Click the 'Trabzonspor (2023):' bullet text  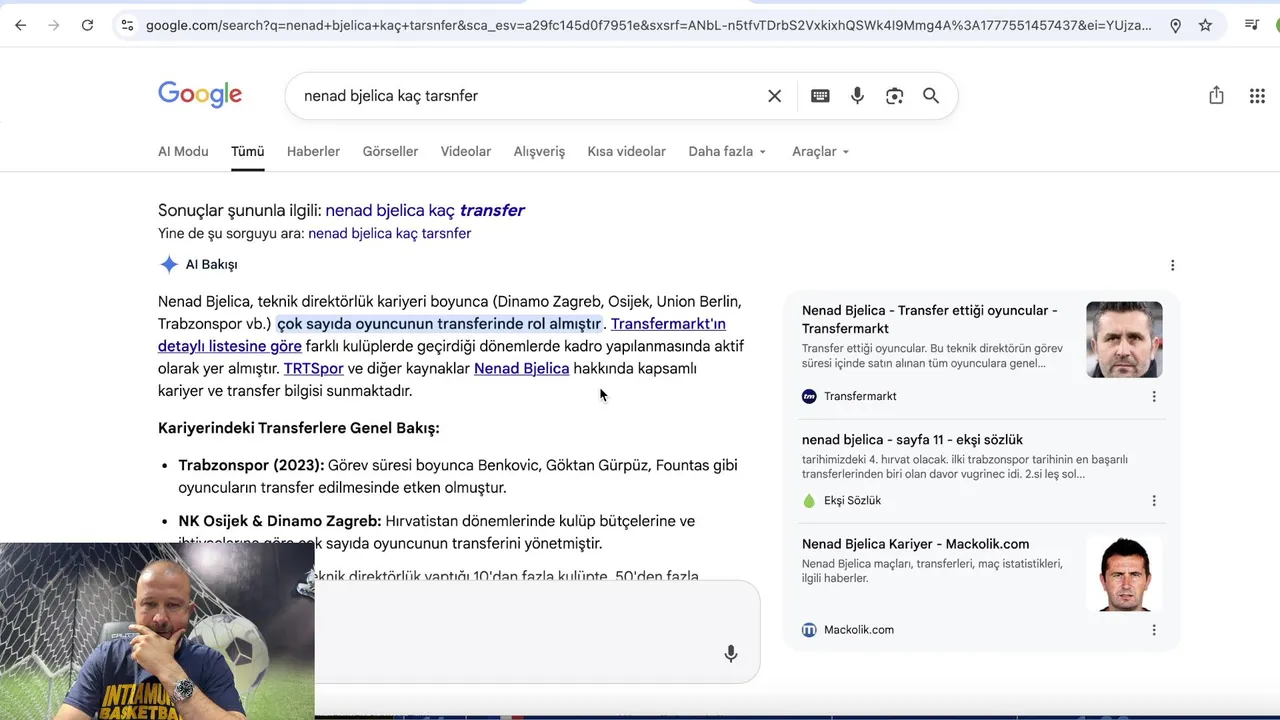coord(251,466)
